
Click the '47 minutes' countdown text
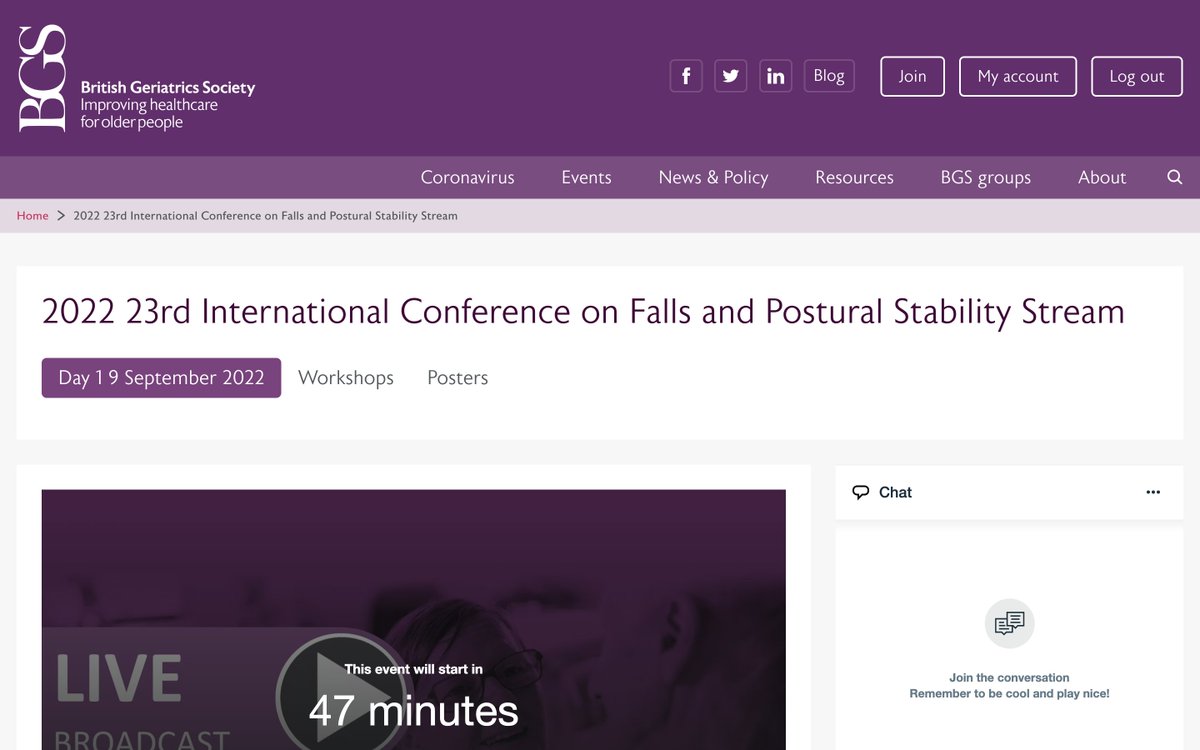pos(413,711)
